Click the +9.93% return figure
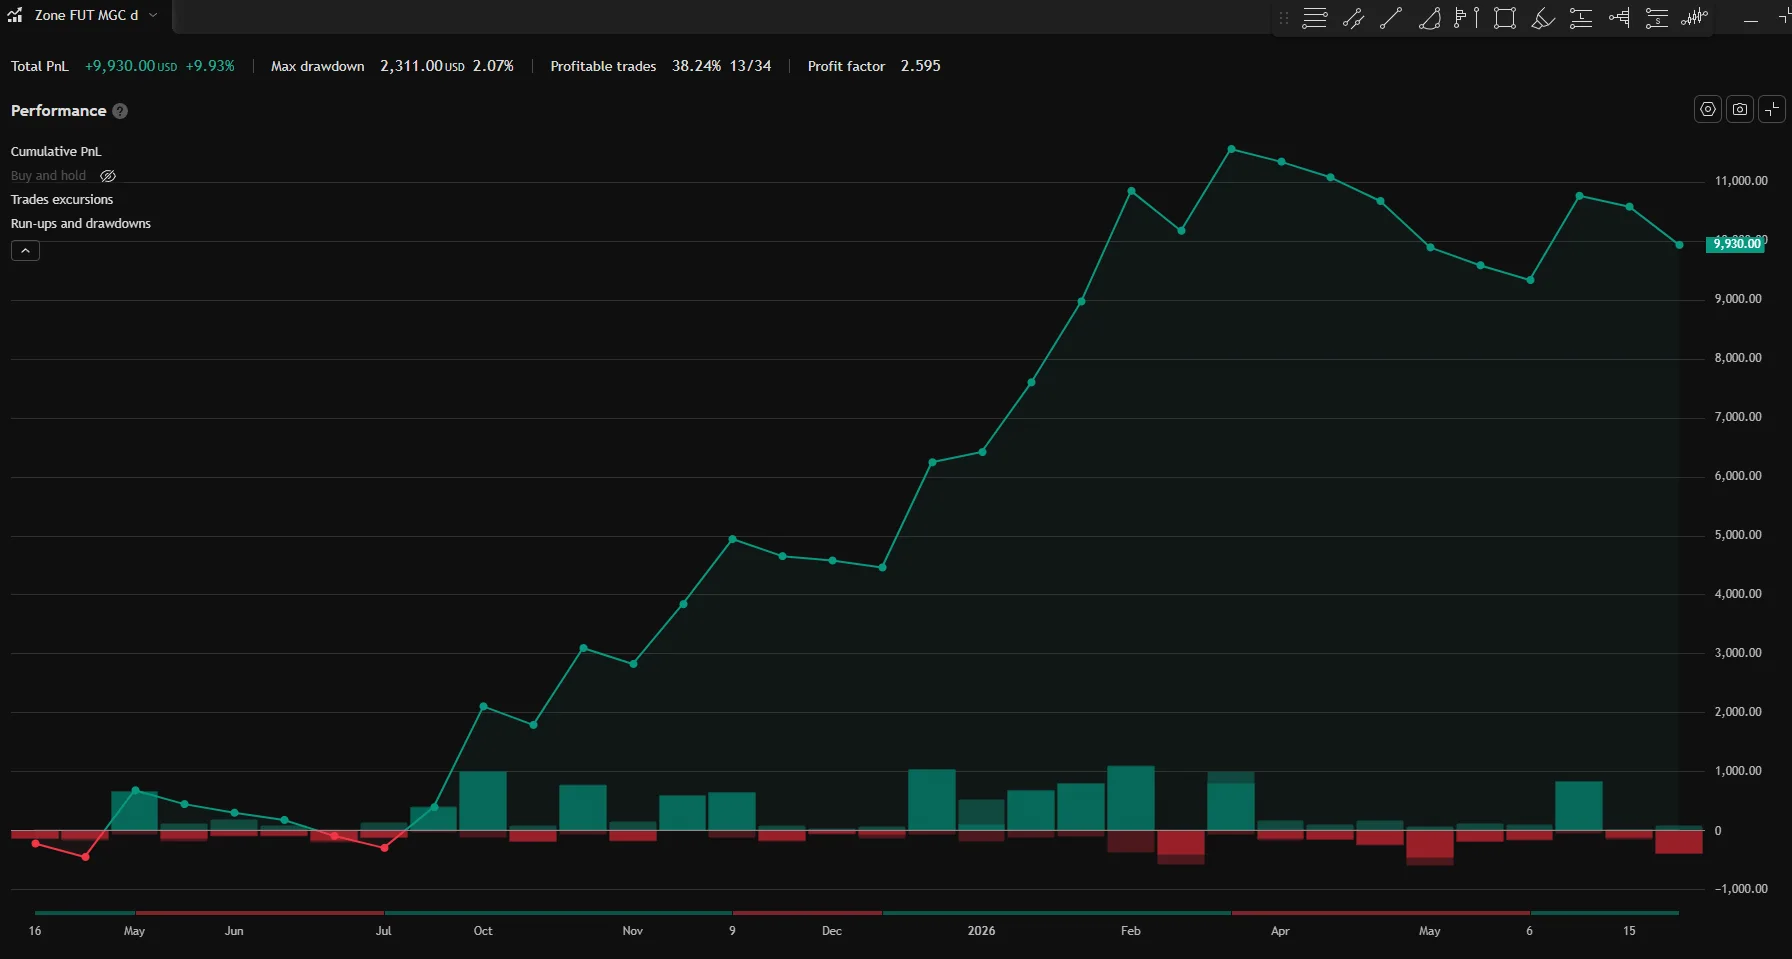 click(210, 66)
